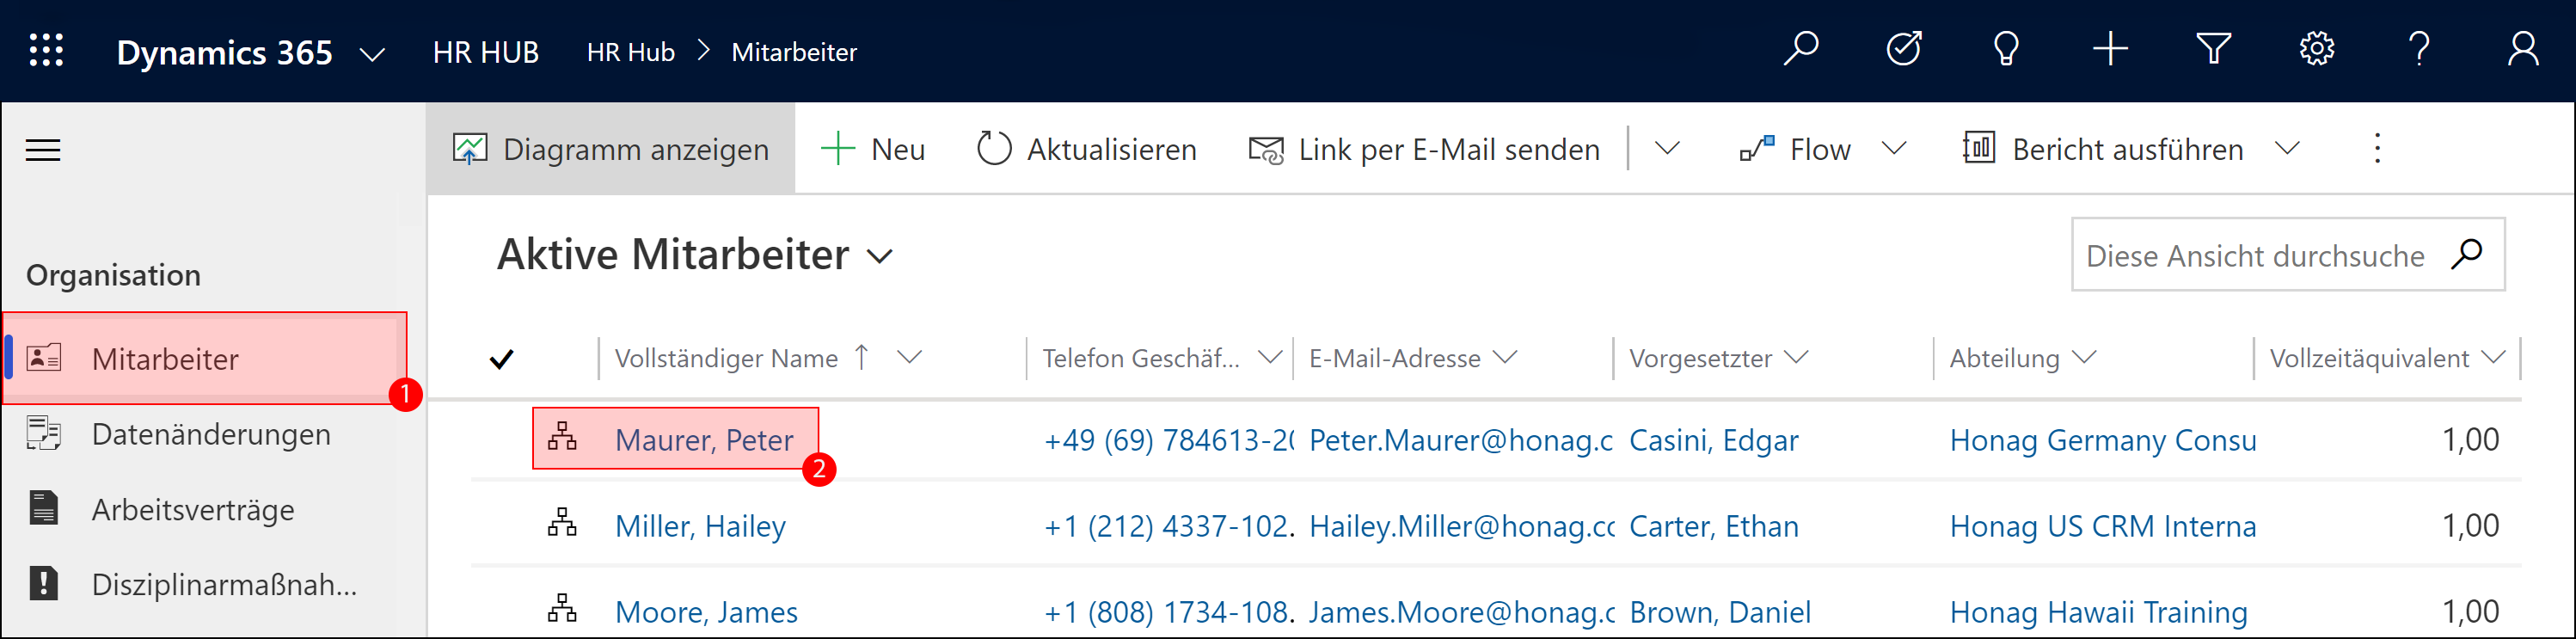
Task: Open the task flow checkmark icon
Action: point(1904,49)
